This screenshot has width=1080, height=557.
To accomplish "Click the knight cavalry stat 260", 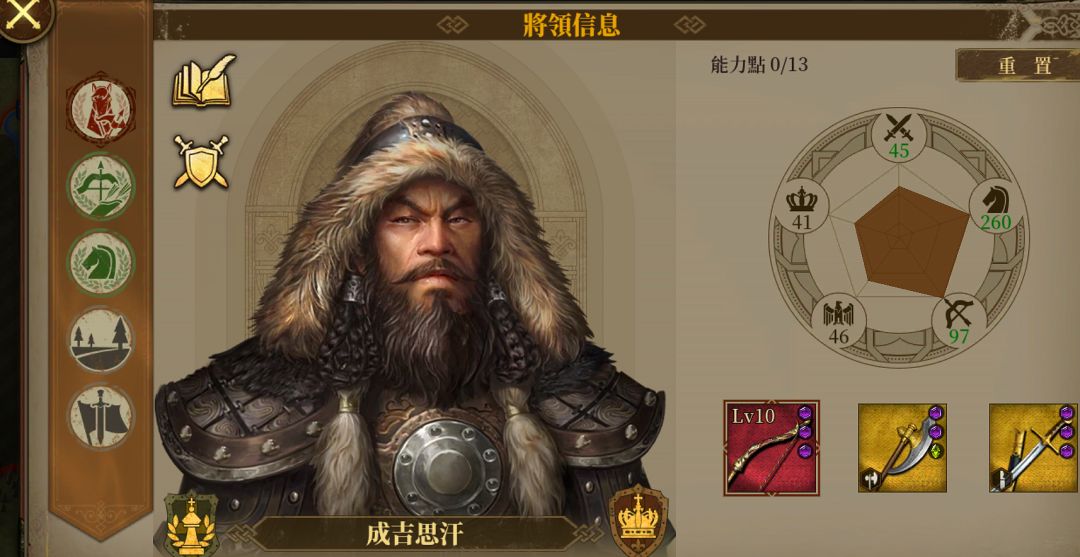I will point(996,207).
